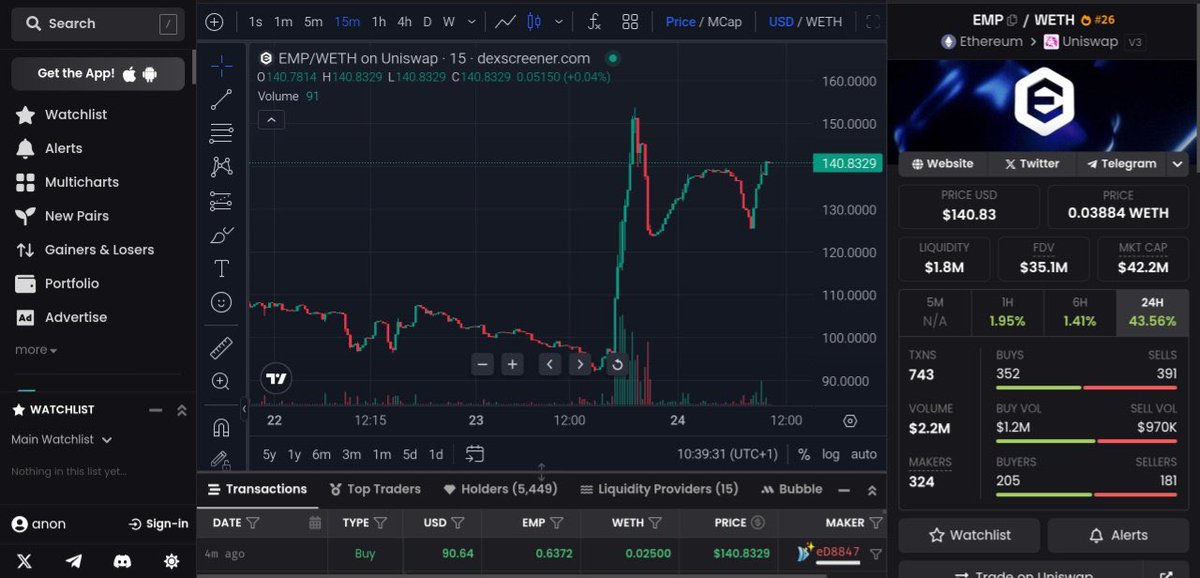This screenshot has width=1200, height=578.
Task: Open the long position forecasting tool
Action: click(221, 201)
